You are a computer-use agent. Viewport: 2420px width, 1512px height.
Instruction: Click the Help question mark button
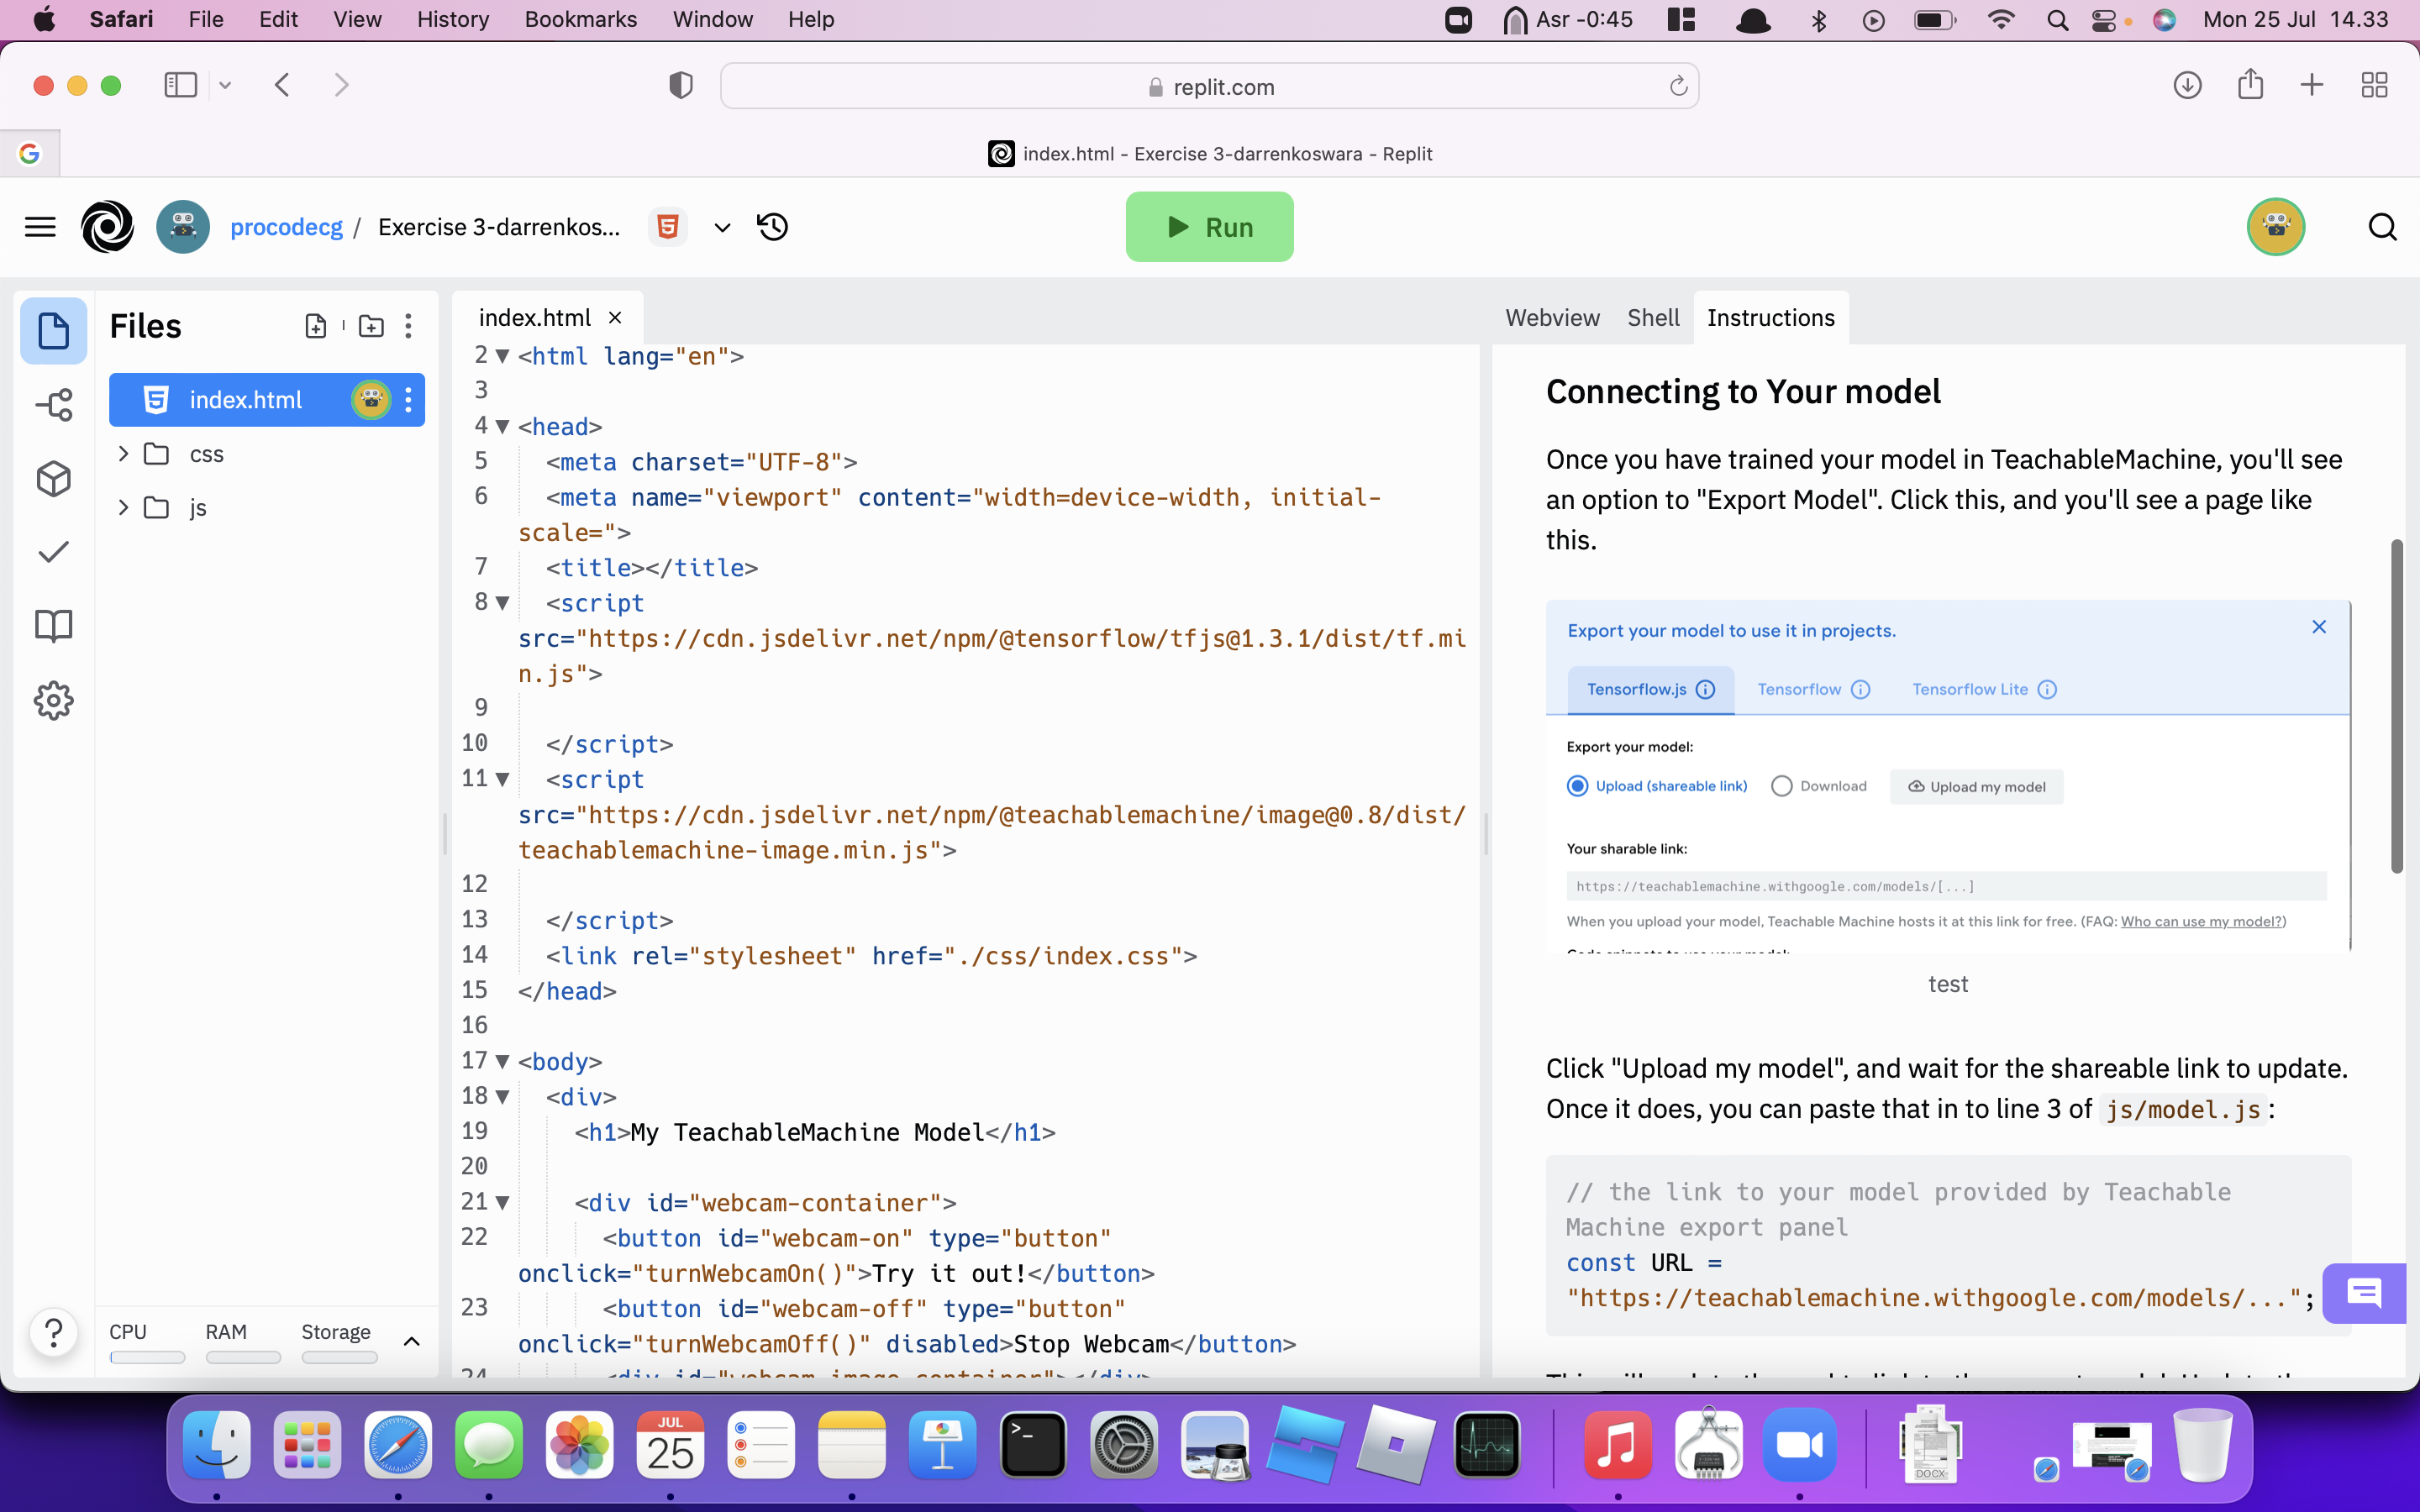54,1332
